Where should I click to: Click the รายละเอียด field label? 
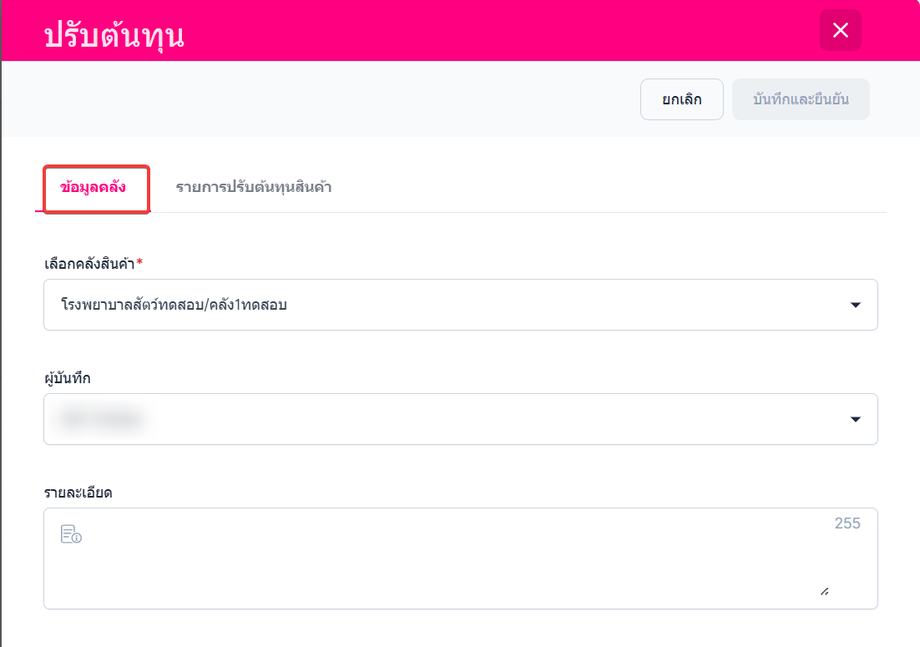click(77, 493)
